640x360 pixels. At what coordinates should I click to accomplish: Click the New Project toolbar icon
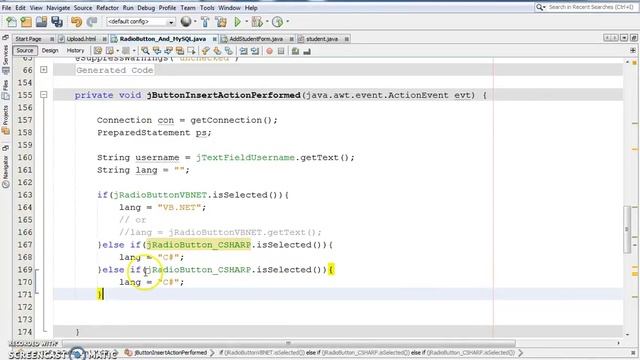point(26,22)
